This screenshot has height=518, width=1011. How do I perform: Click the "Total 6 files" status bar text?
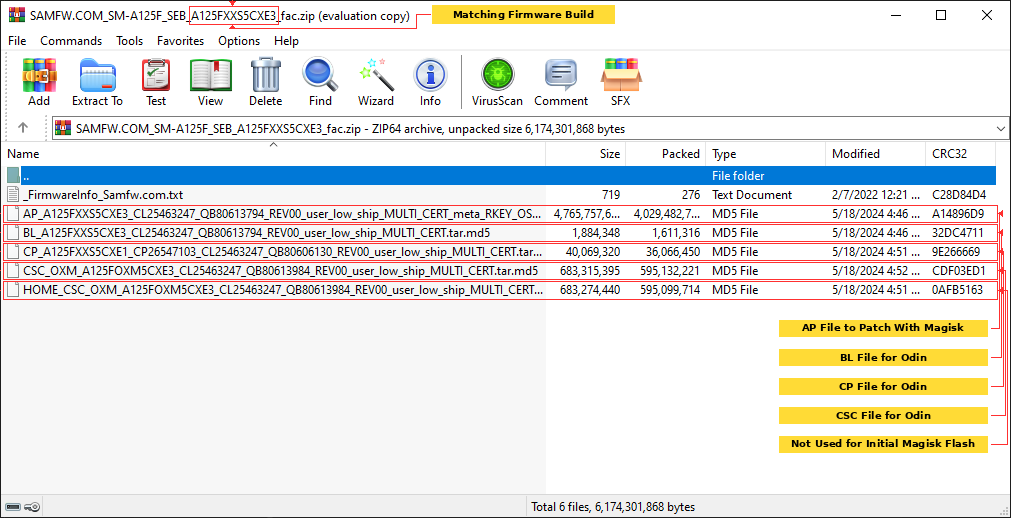(613, 507)
